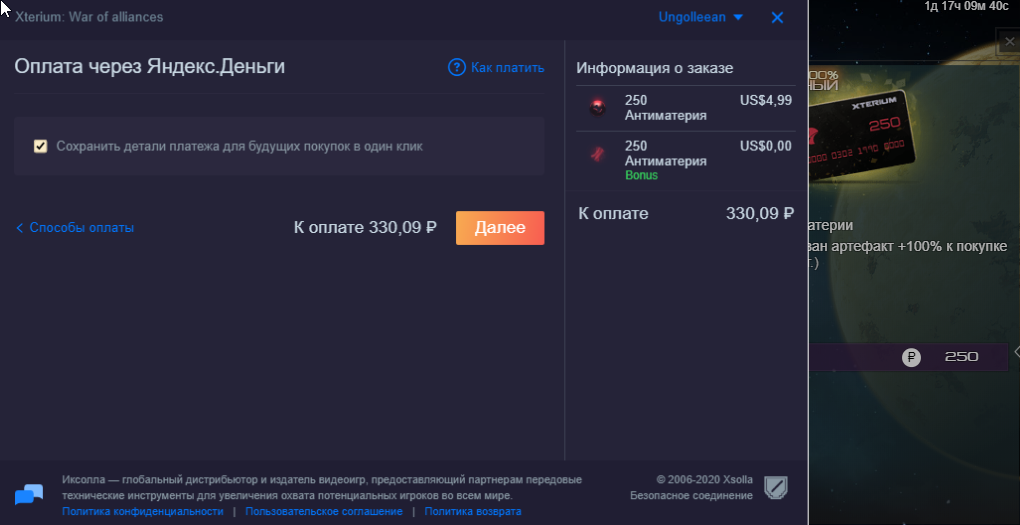Click 'Безопасное соединение' text
Viewport: 1020px width, 525px height.
pyautogui.click(x=691, y=496)
